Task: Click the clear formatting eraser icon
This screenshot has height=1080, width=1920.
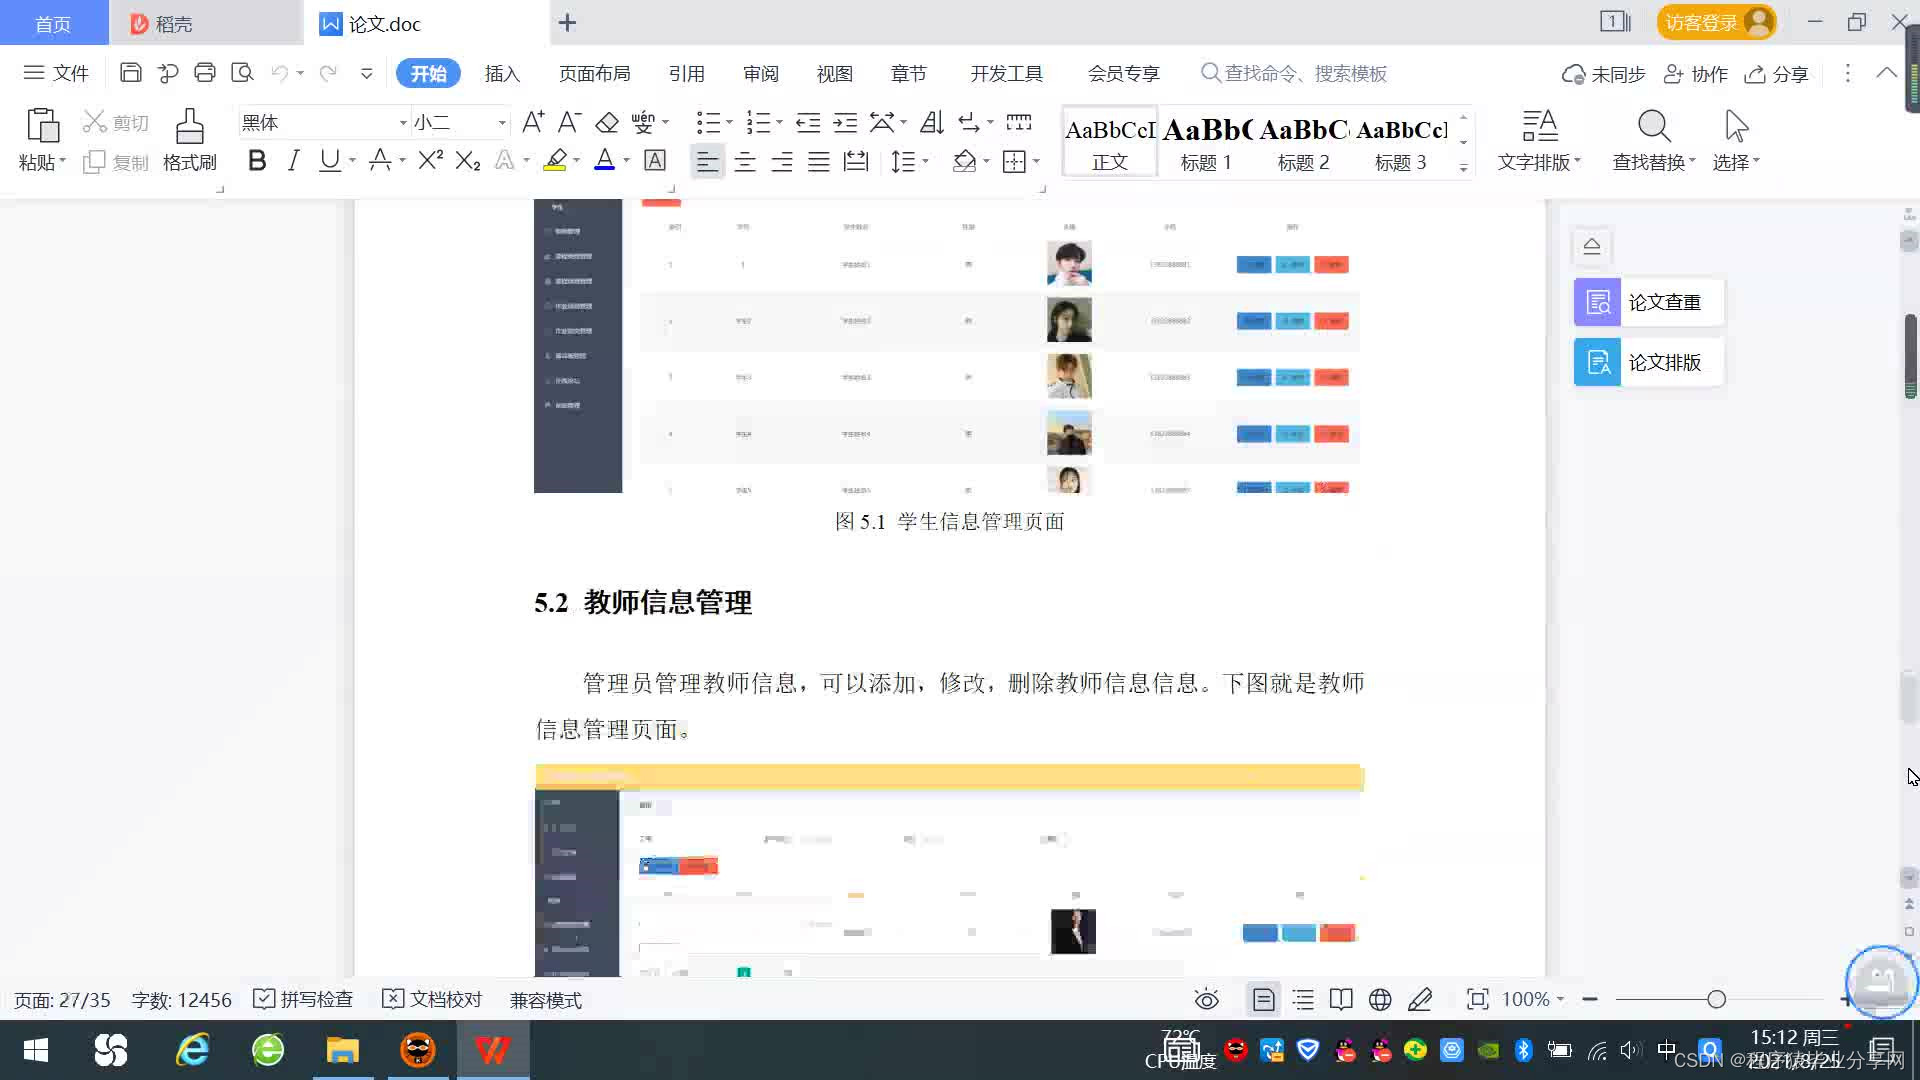Action: 606,123
